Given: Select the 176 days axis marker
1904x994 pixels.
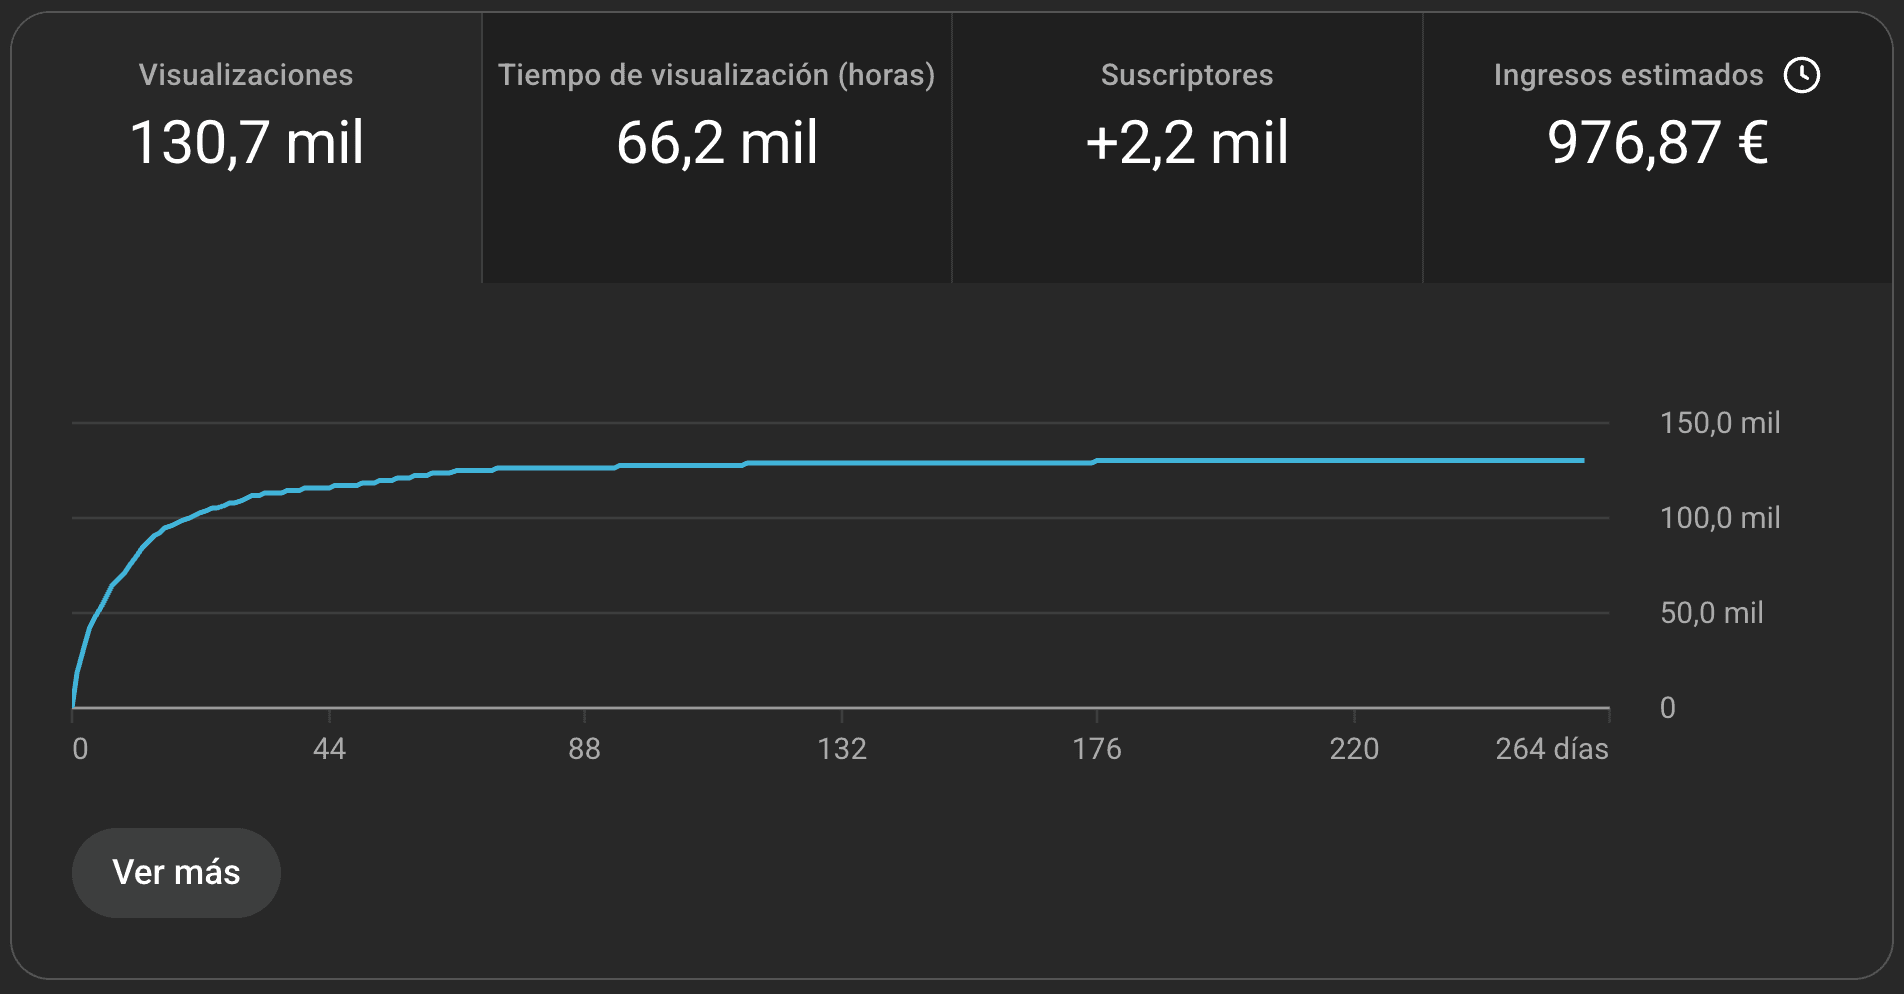Looking at the screenshot, I should click(x=1097, y=749).
